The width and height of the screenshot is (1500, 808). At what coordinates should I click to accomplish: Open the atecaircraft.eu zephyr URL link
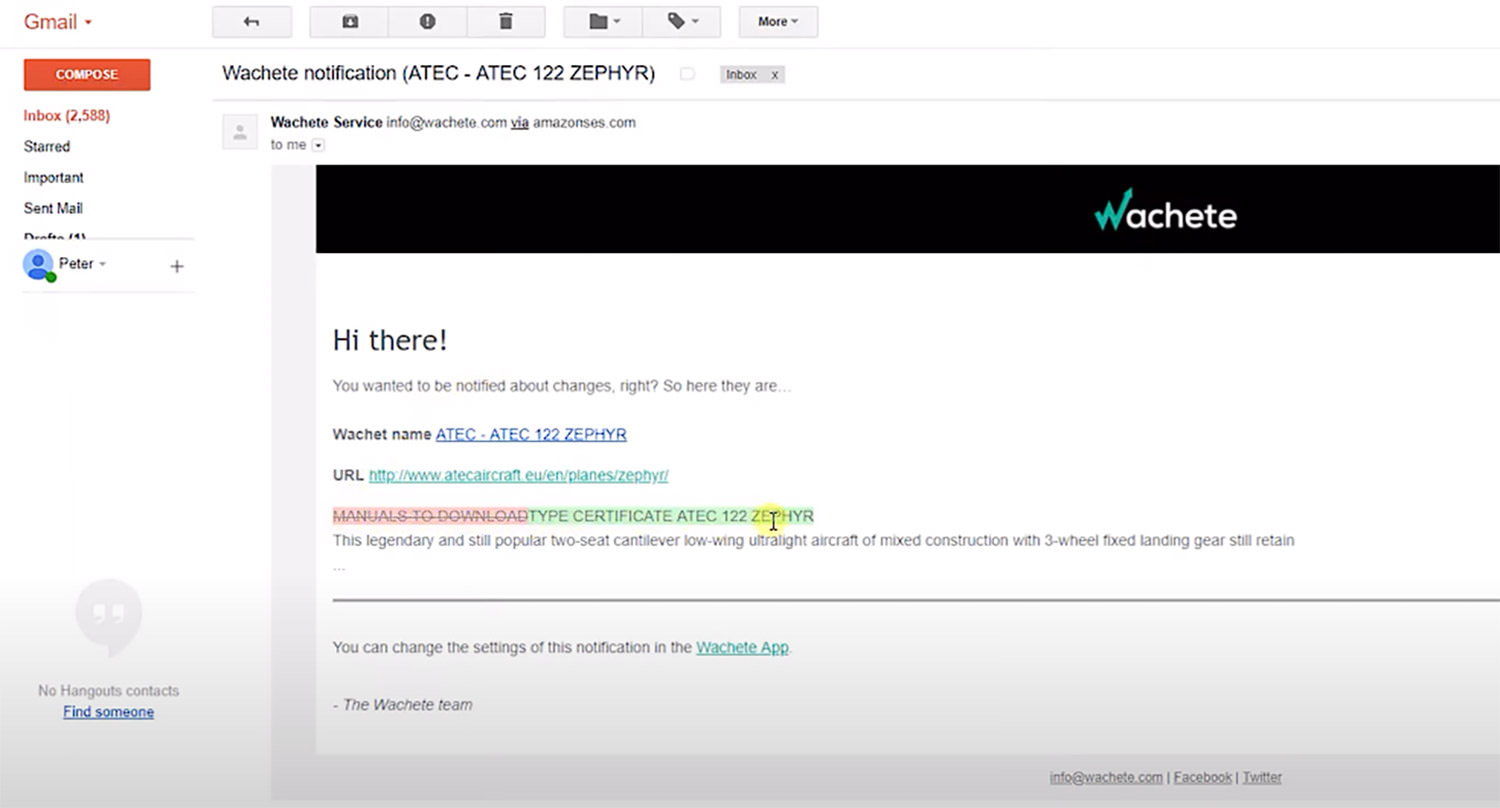(518, 475)
